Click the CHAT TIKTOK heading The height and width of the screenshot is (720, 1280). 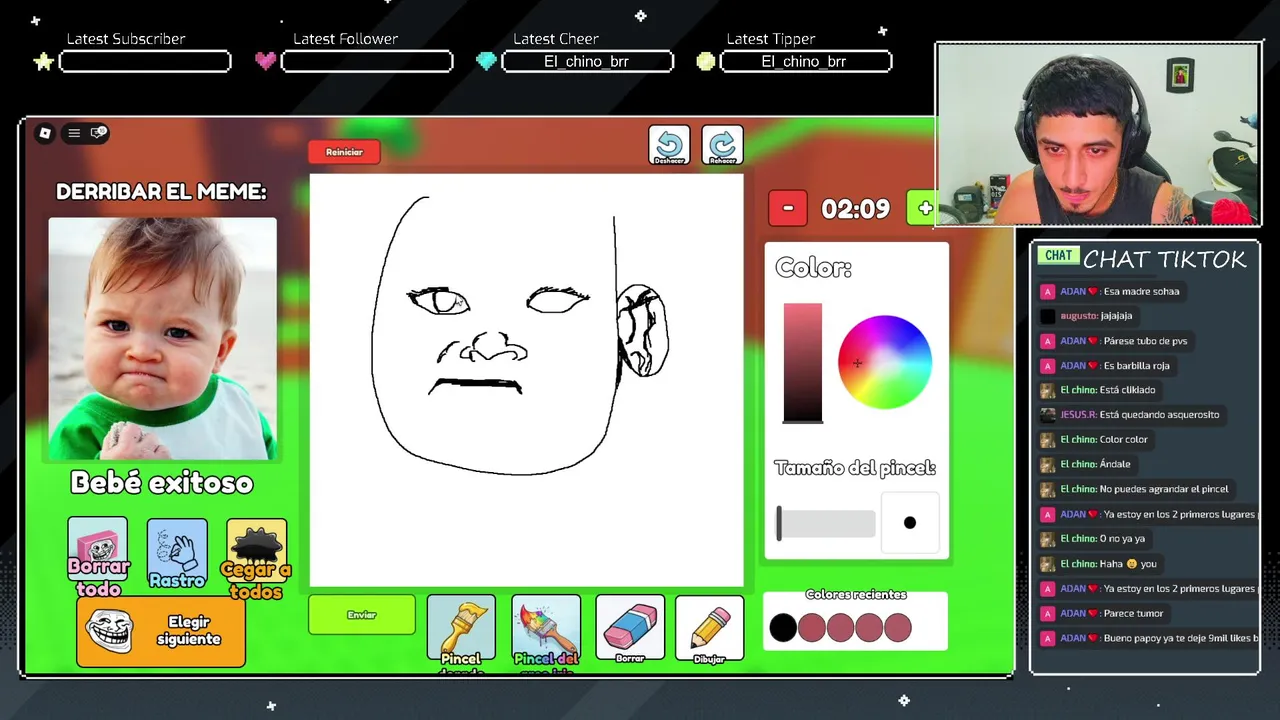point(1165,260)
